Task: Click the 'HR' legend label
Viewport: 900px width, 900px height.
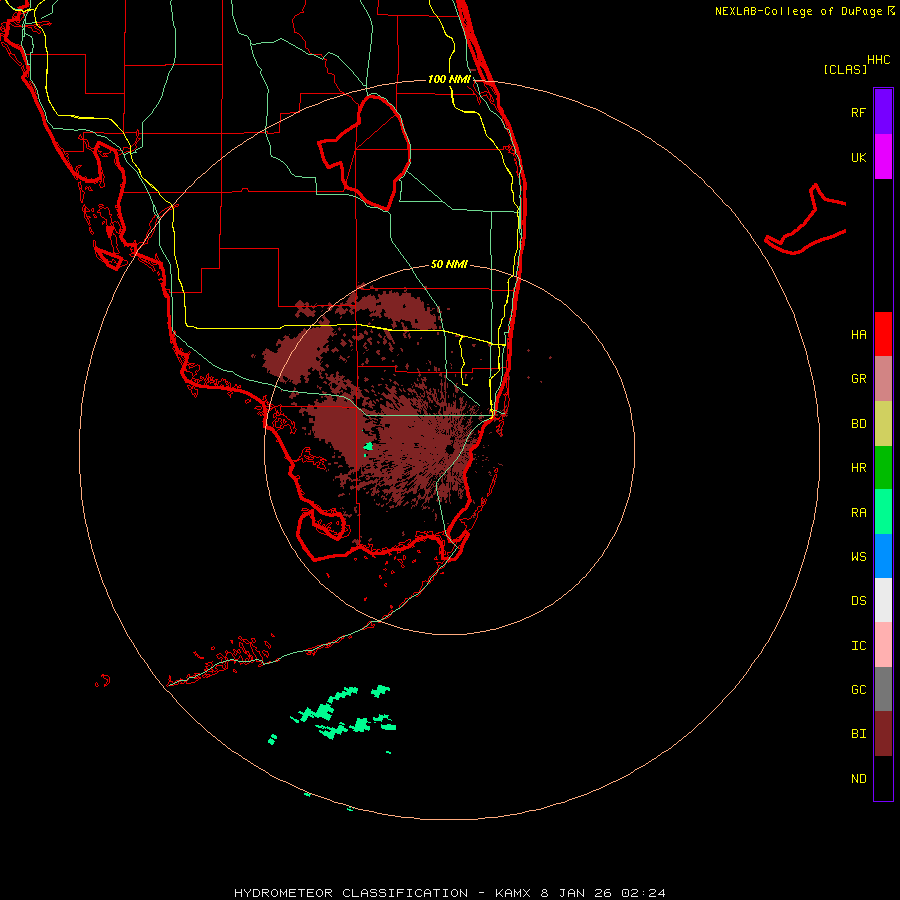Action: 858,468
